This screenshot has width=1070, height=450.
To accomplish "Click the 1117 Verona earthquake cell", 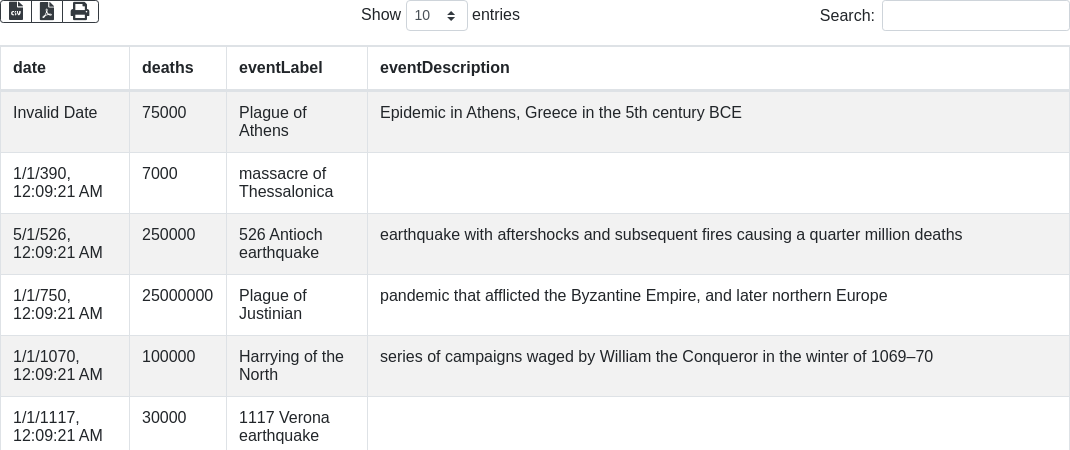I will pos(284,427).
